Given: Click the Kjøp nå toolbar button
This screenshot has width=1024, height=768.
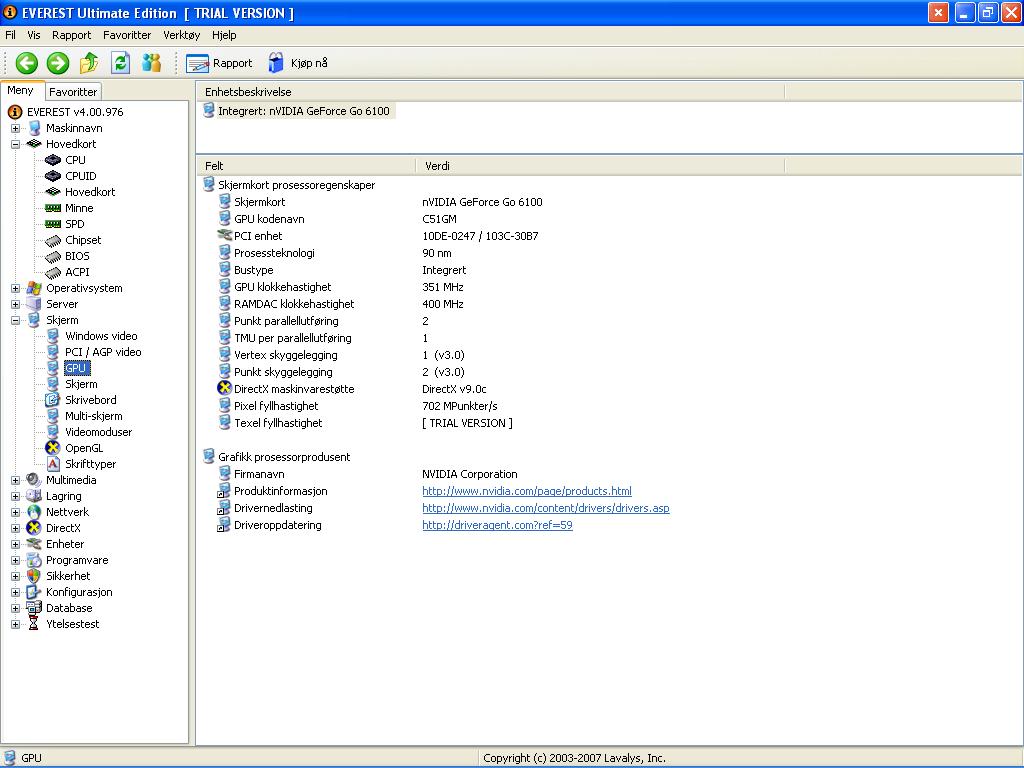Looking at the screenshot, I should (298, 63).
